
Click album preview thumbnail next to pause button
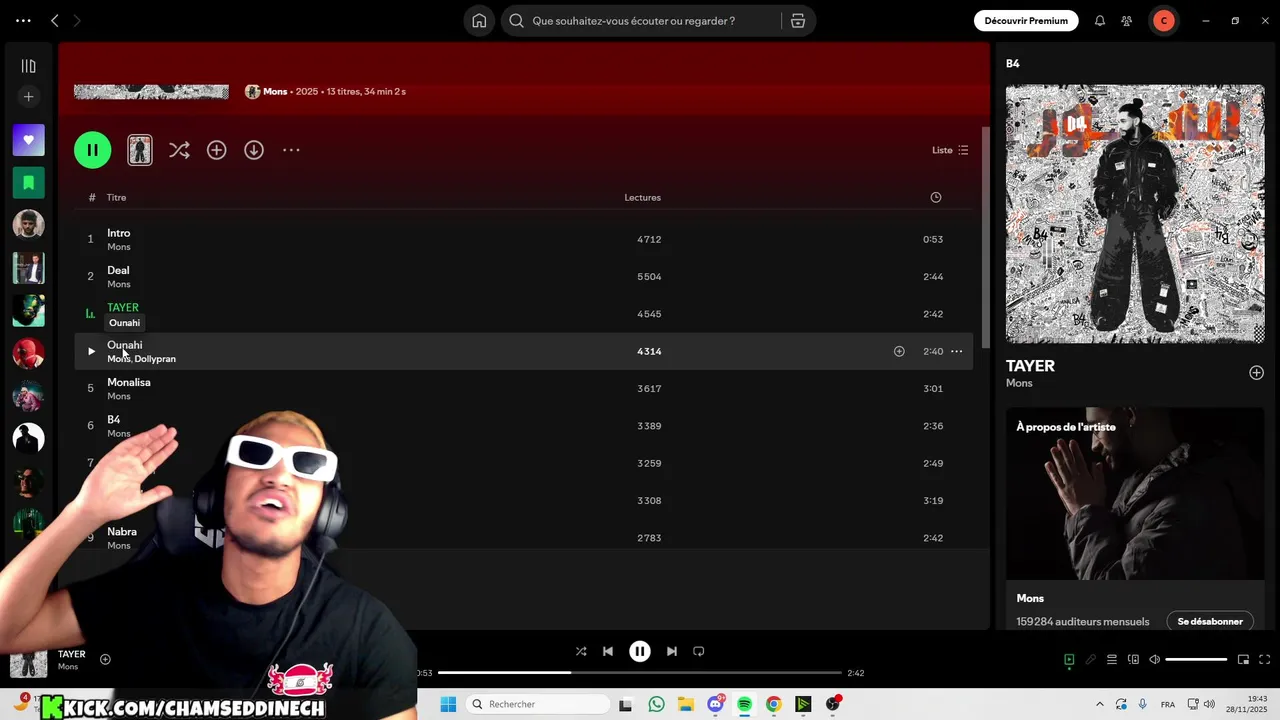point(140,150)
